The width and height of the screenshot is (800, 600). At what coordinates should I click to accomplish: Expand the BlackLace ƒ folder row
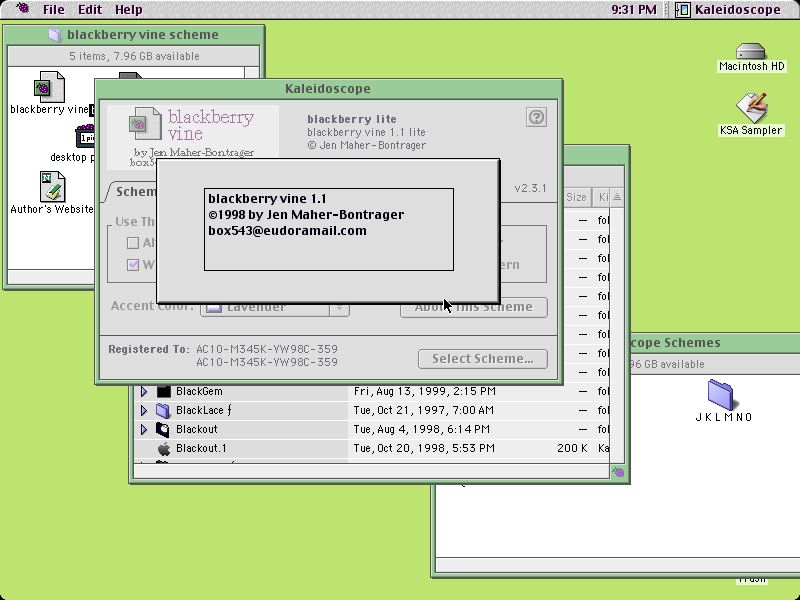(x=143, y=410)
